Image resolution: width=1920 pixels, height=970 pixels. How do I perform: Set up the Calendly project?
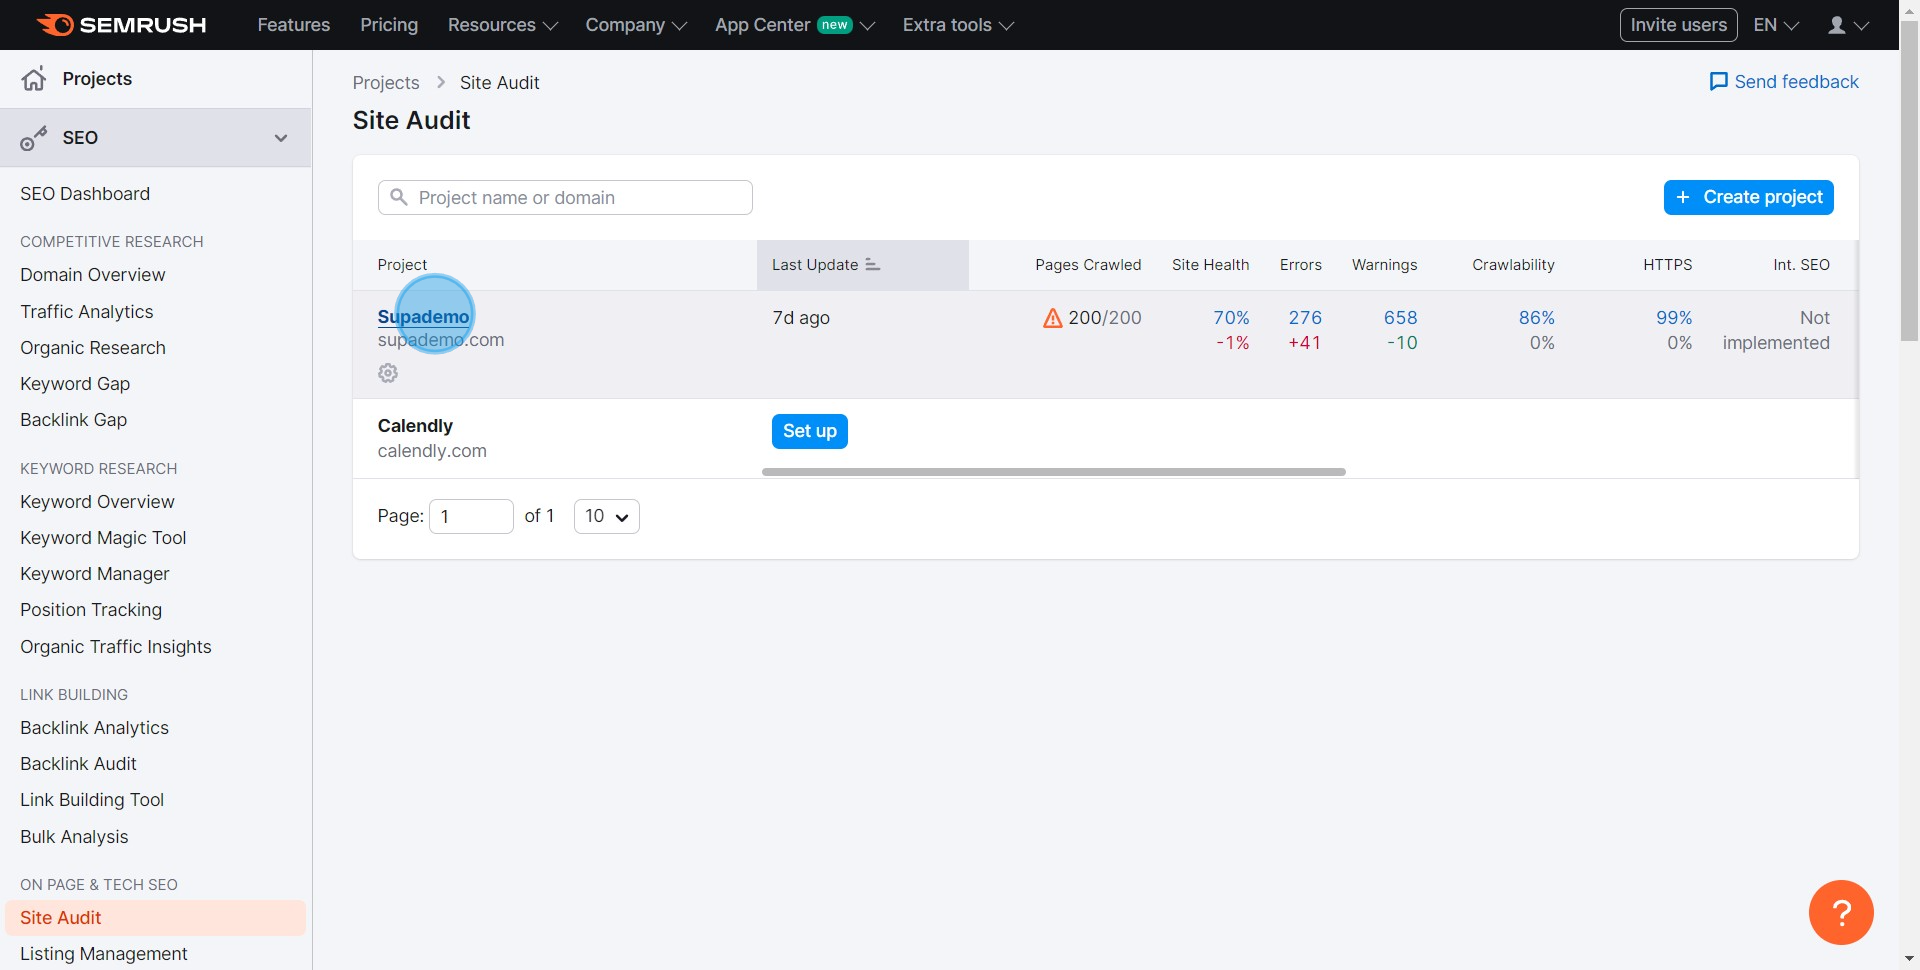coord(809,431)
